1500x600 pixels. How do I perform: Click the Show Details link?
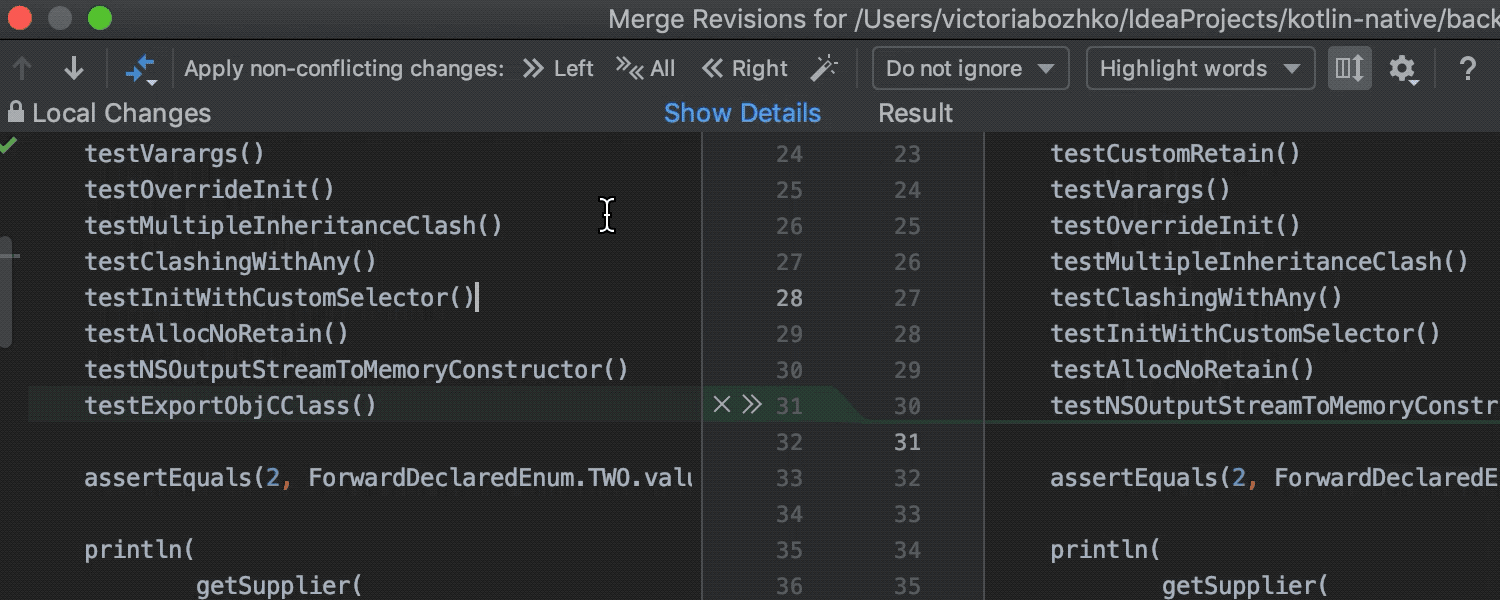[742, 113]
